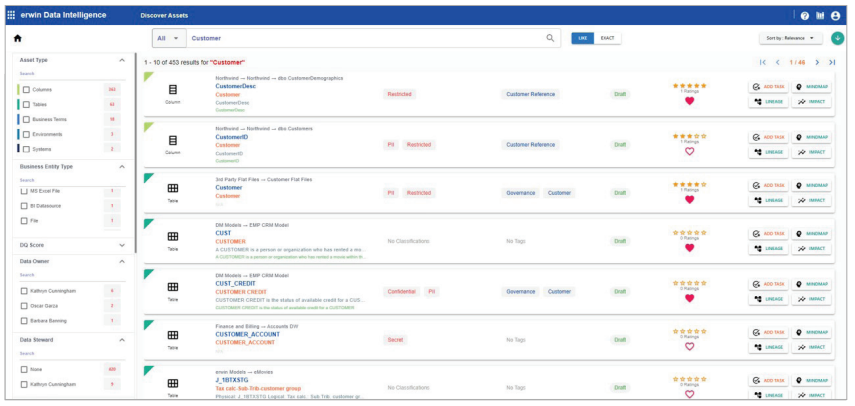Check the Business Terms filter
This screenshot has height=406, width=855.
pyautogui.click(x=26, y=119)
